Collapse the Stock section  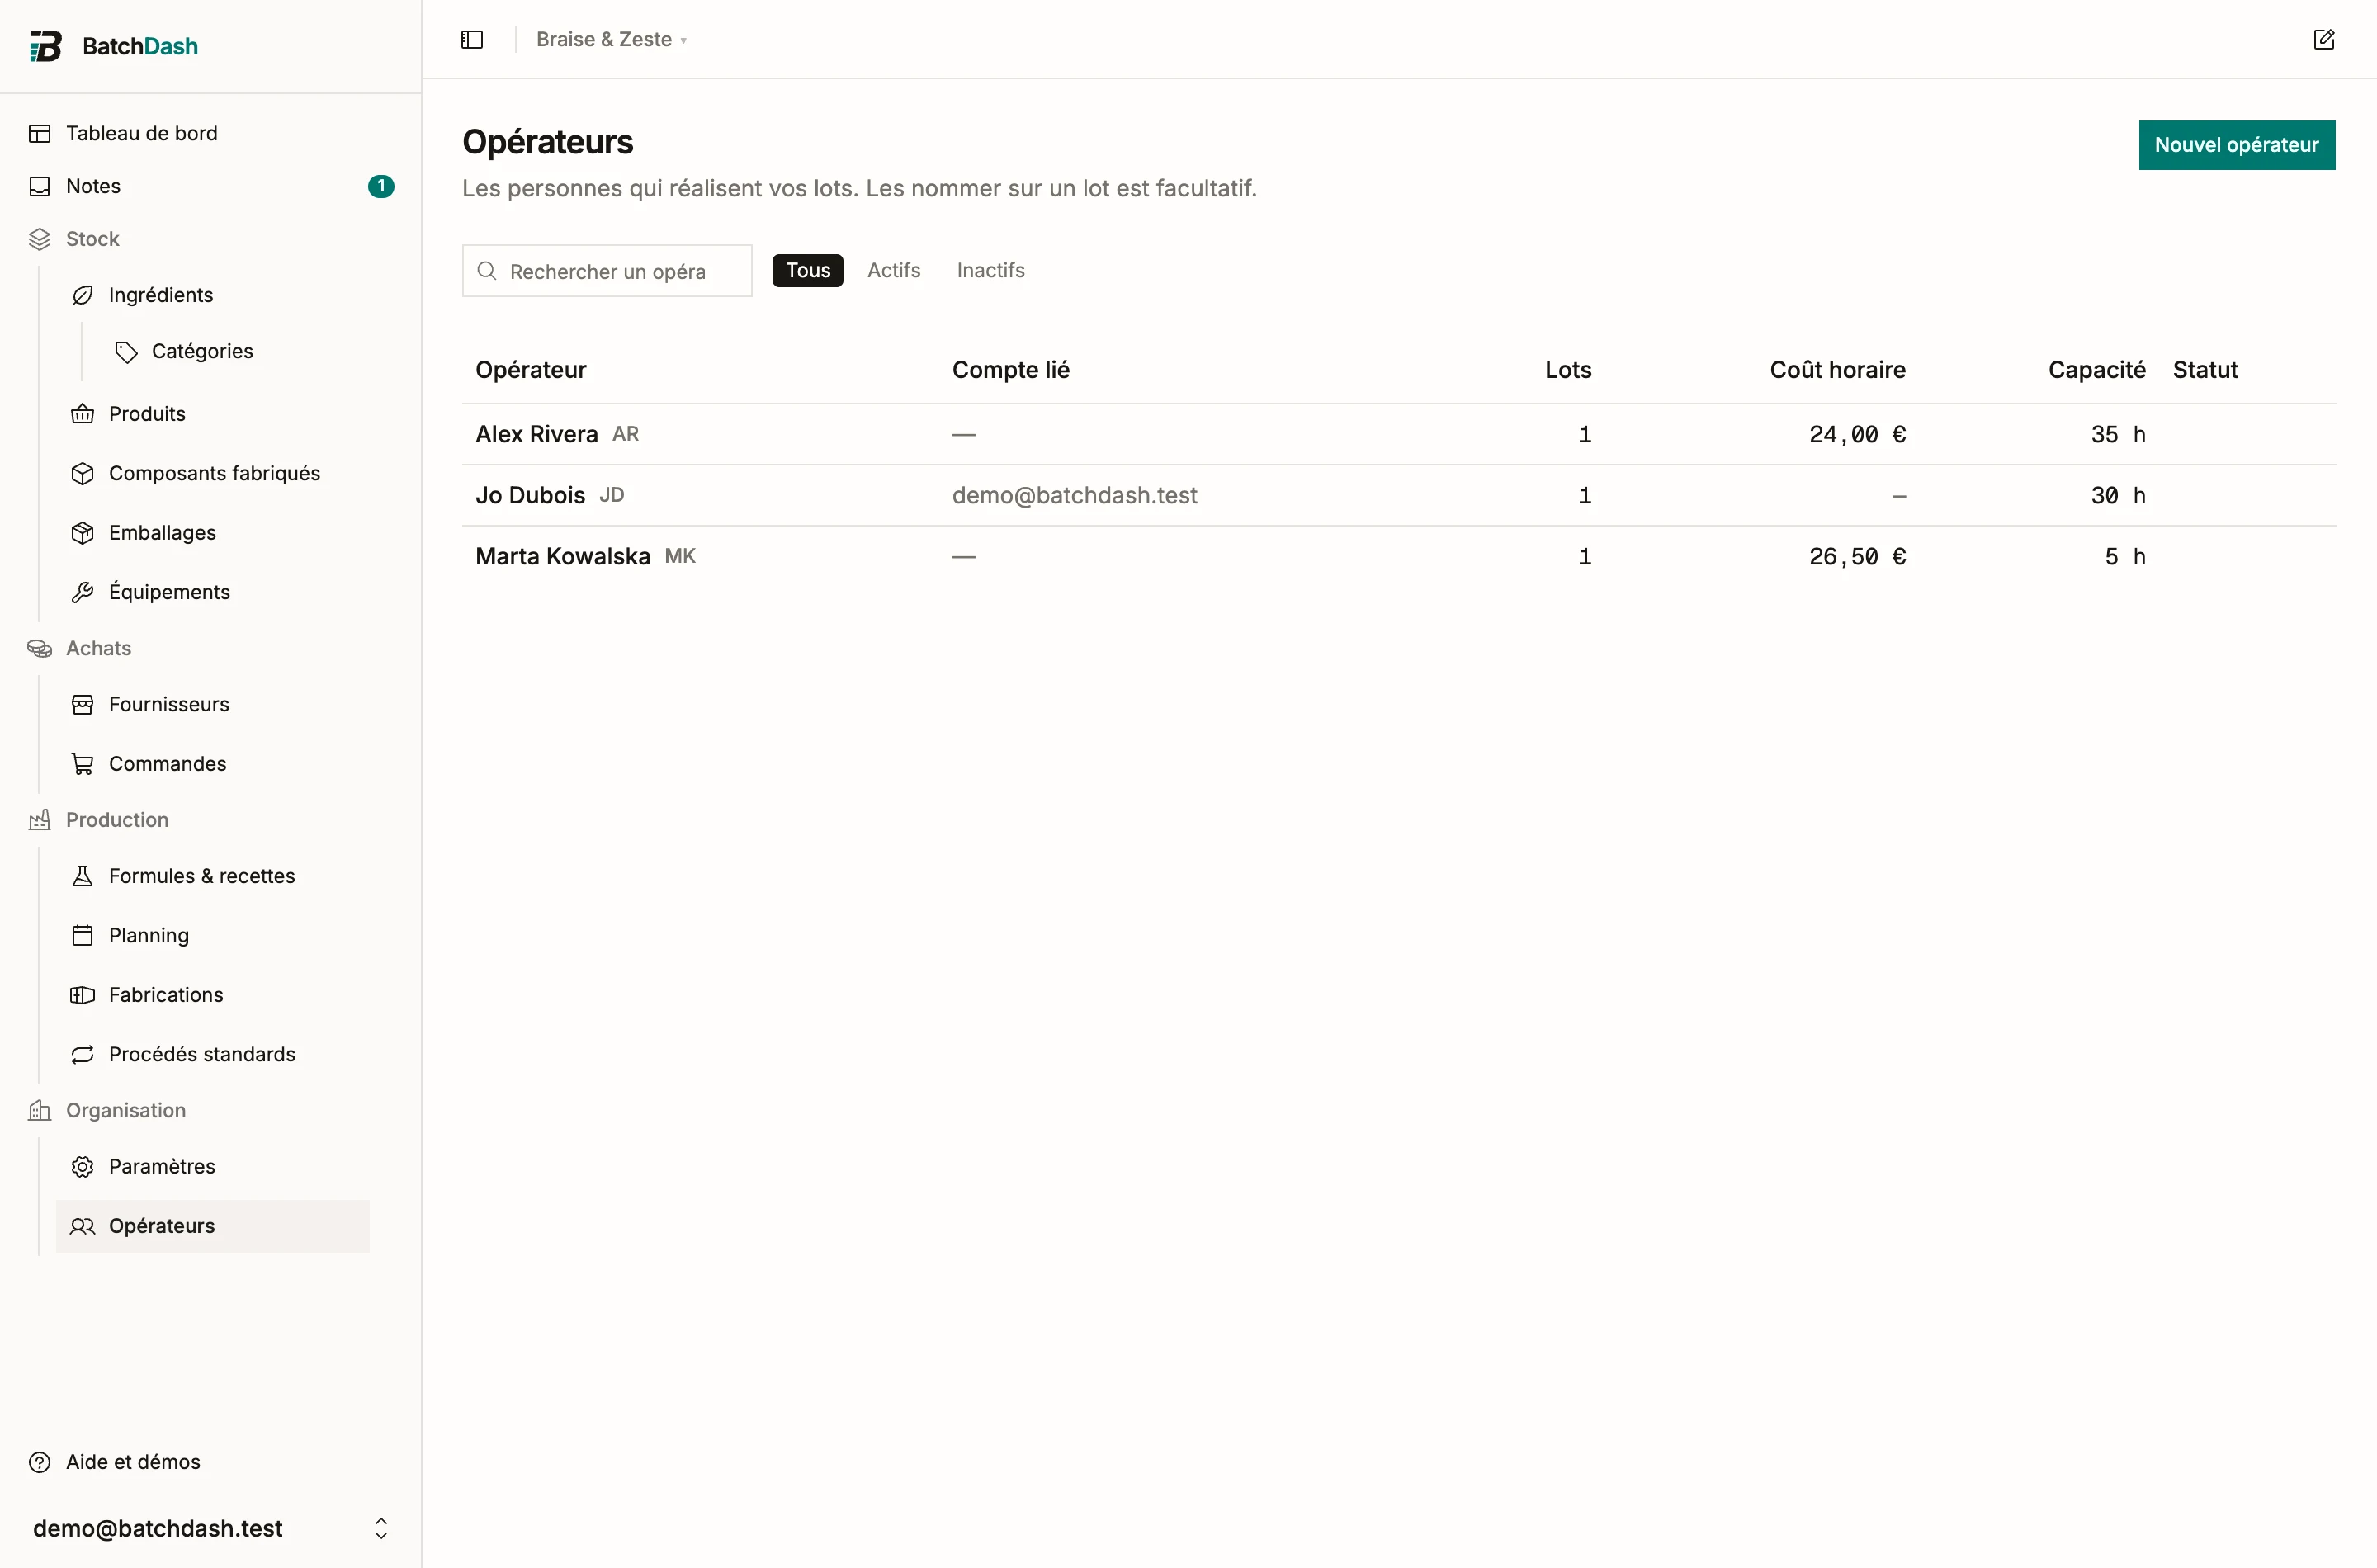coord(92,239)
